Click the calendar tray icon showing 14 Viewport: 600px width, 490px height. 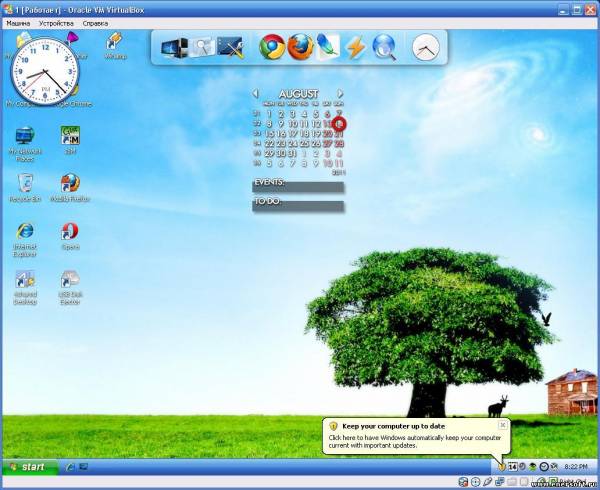pyautogui.click(x=512, y=467)
